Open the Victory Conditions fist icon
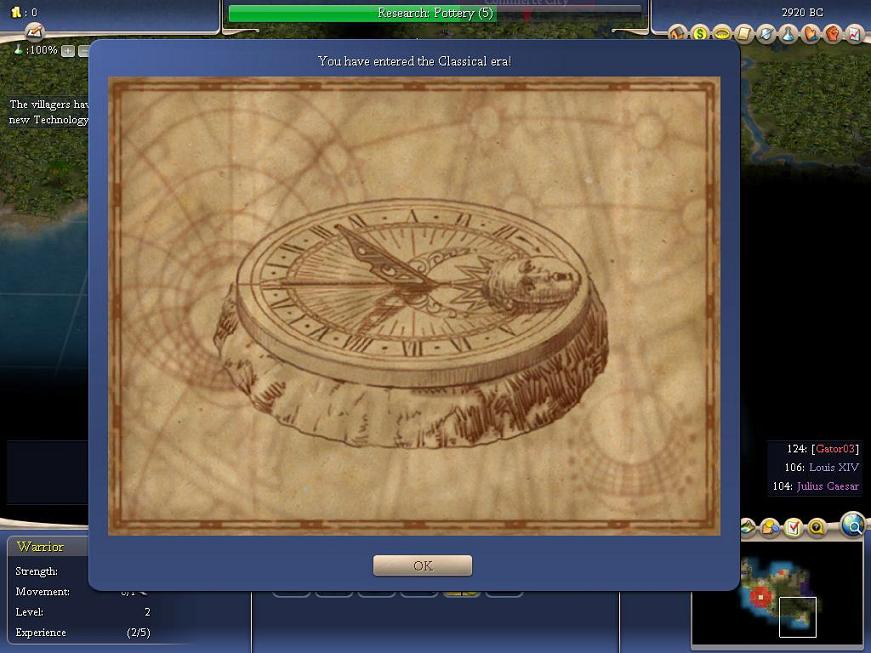Screen dimensions: 871x653 tap(832, 33)
